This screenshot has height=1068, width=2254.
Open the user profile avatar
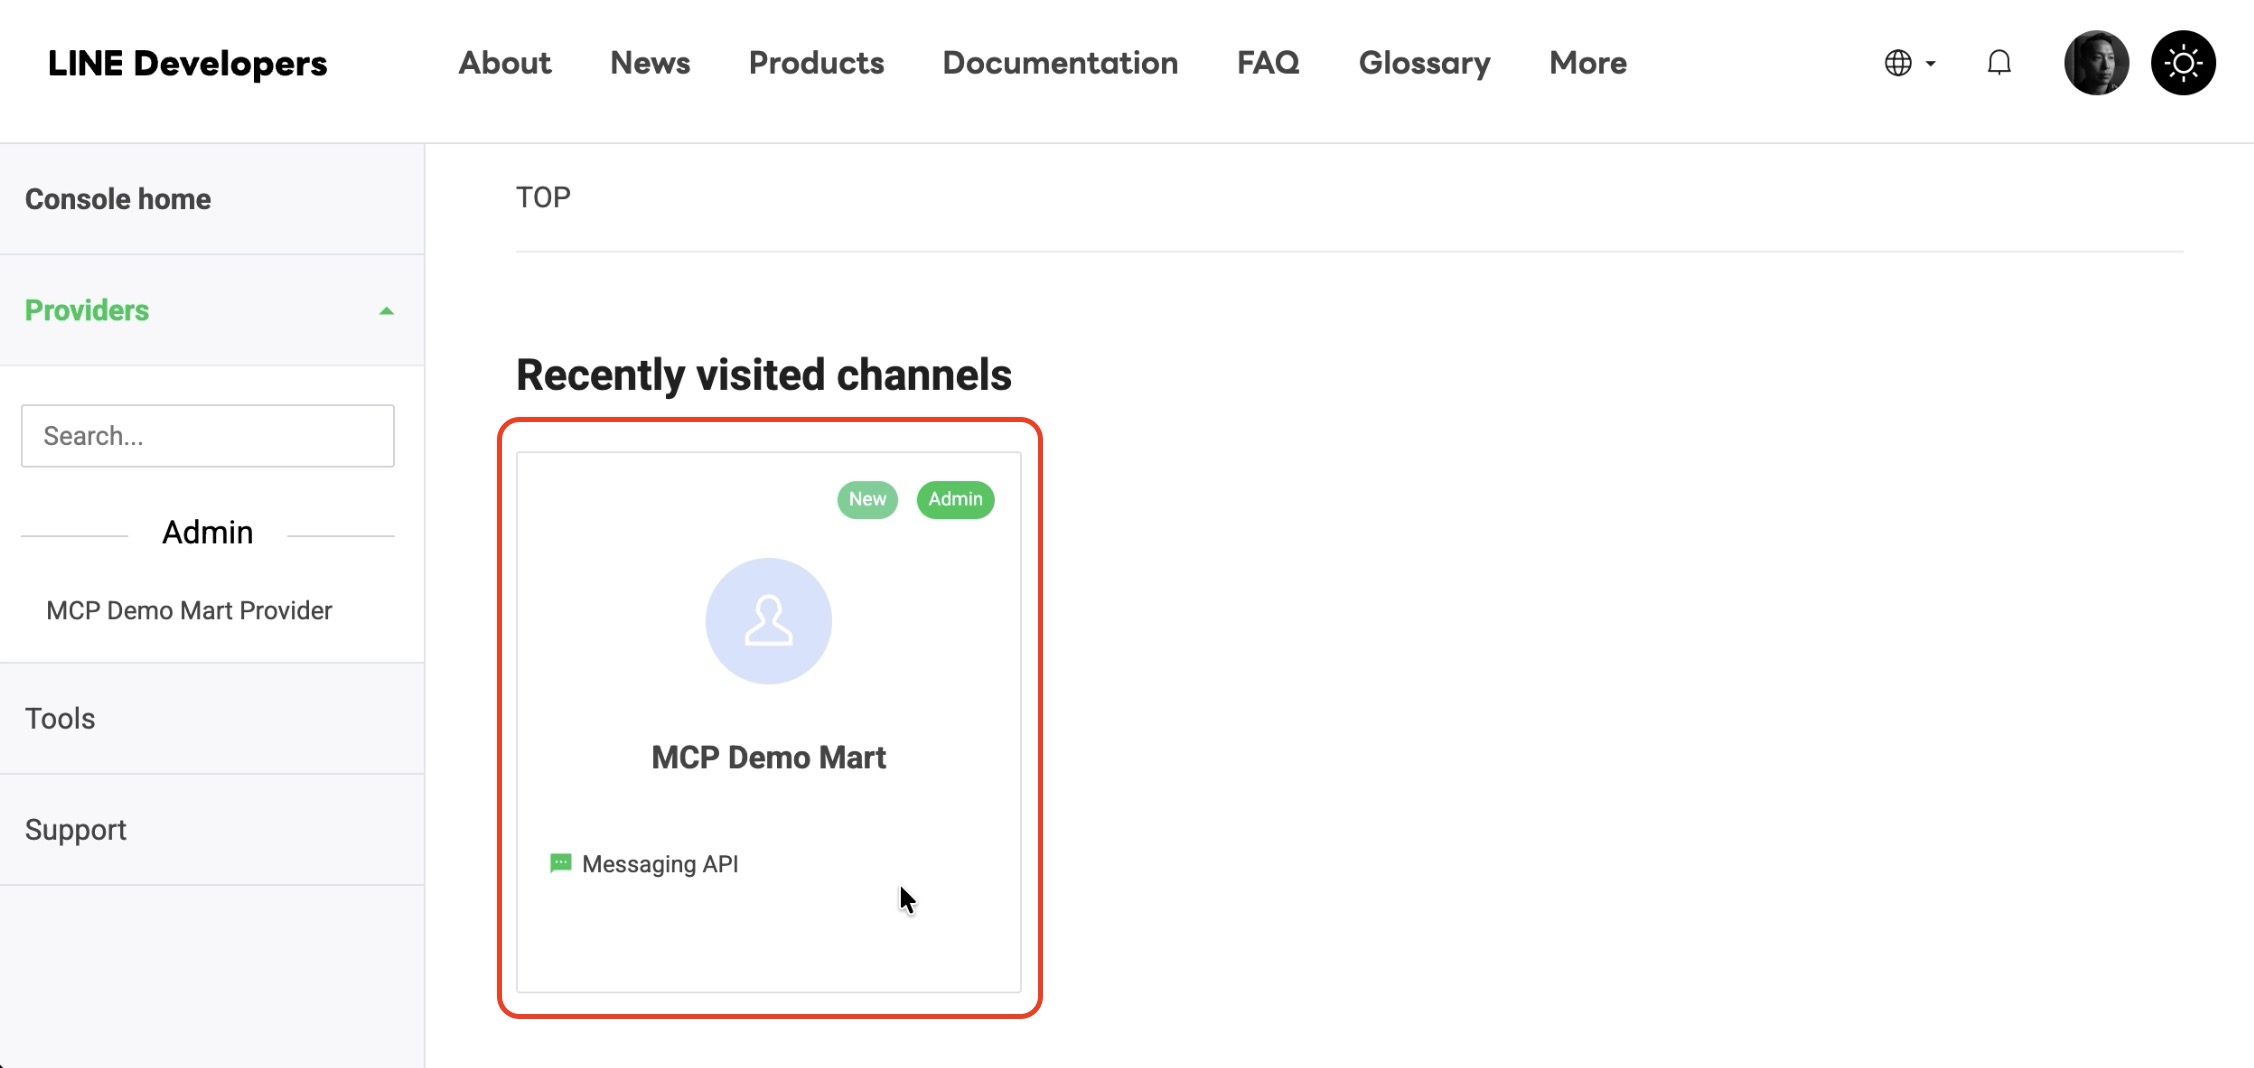click(2096, 63)
